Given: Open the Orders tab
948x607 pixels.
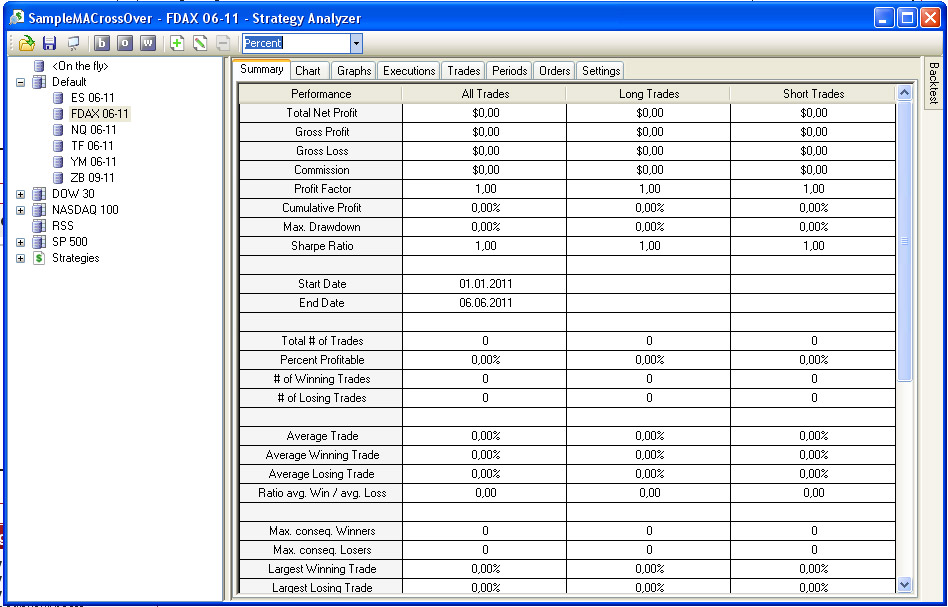Looking at the screenshot, I should (x=554, y=71).
